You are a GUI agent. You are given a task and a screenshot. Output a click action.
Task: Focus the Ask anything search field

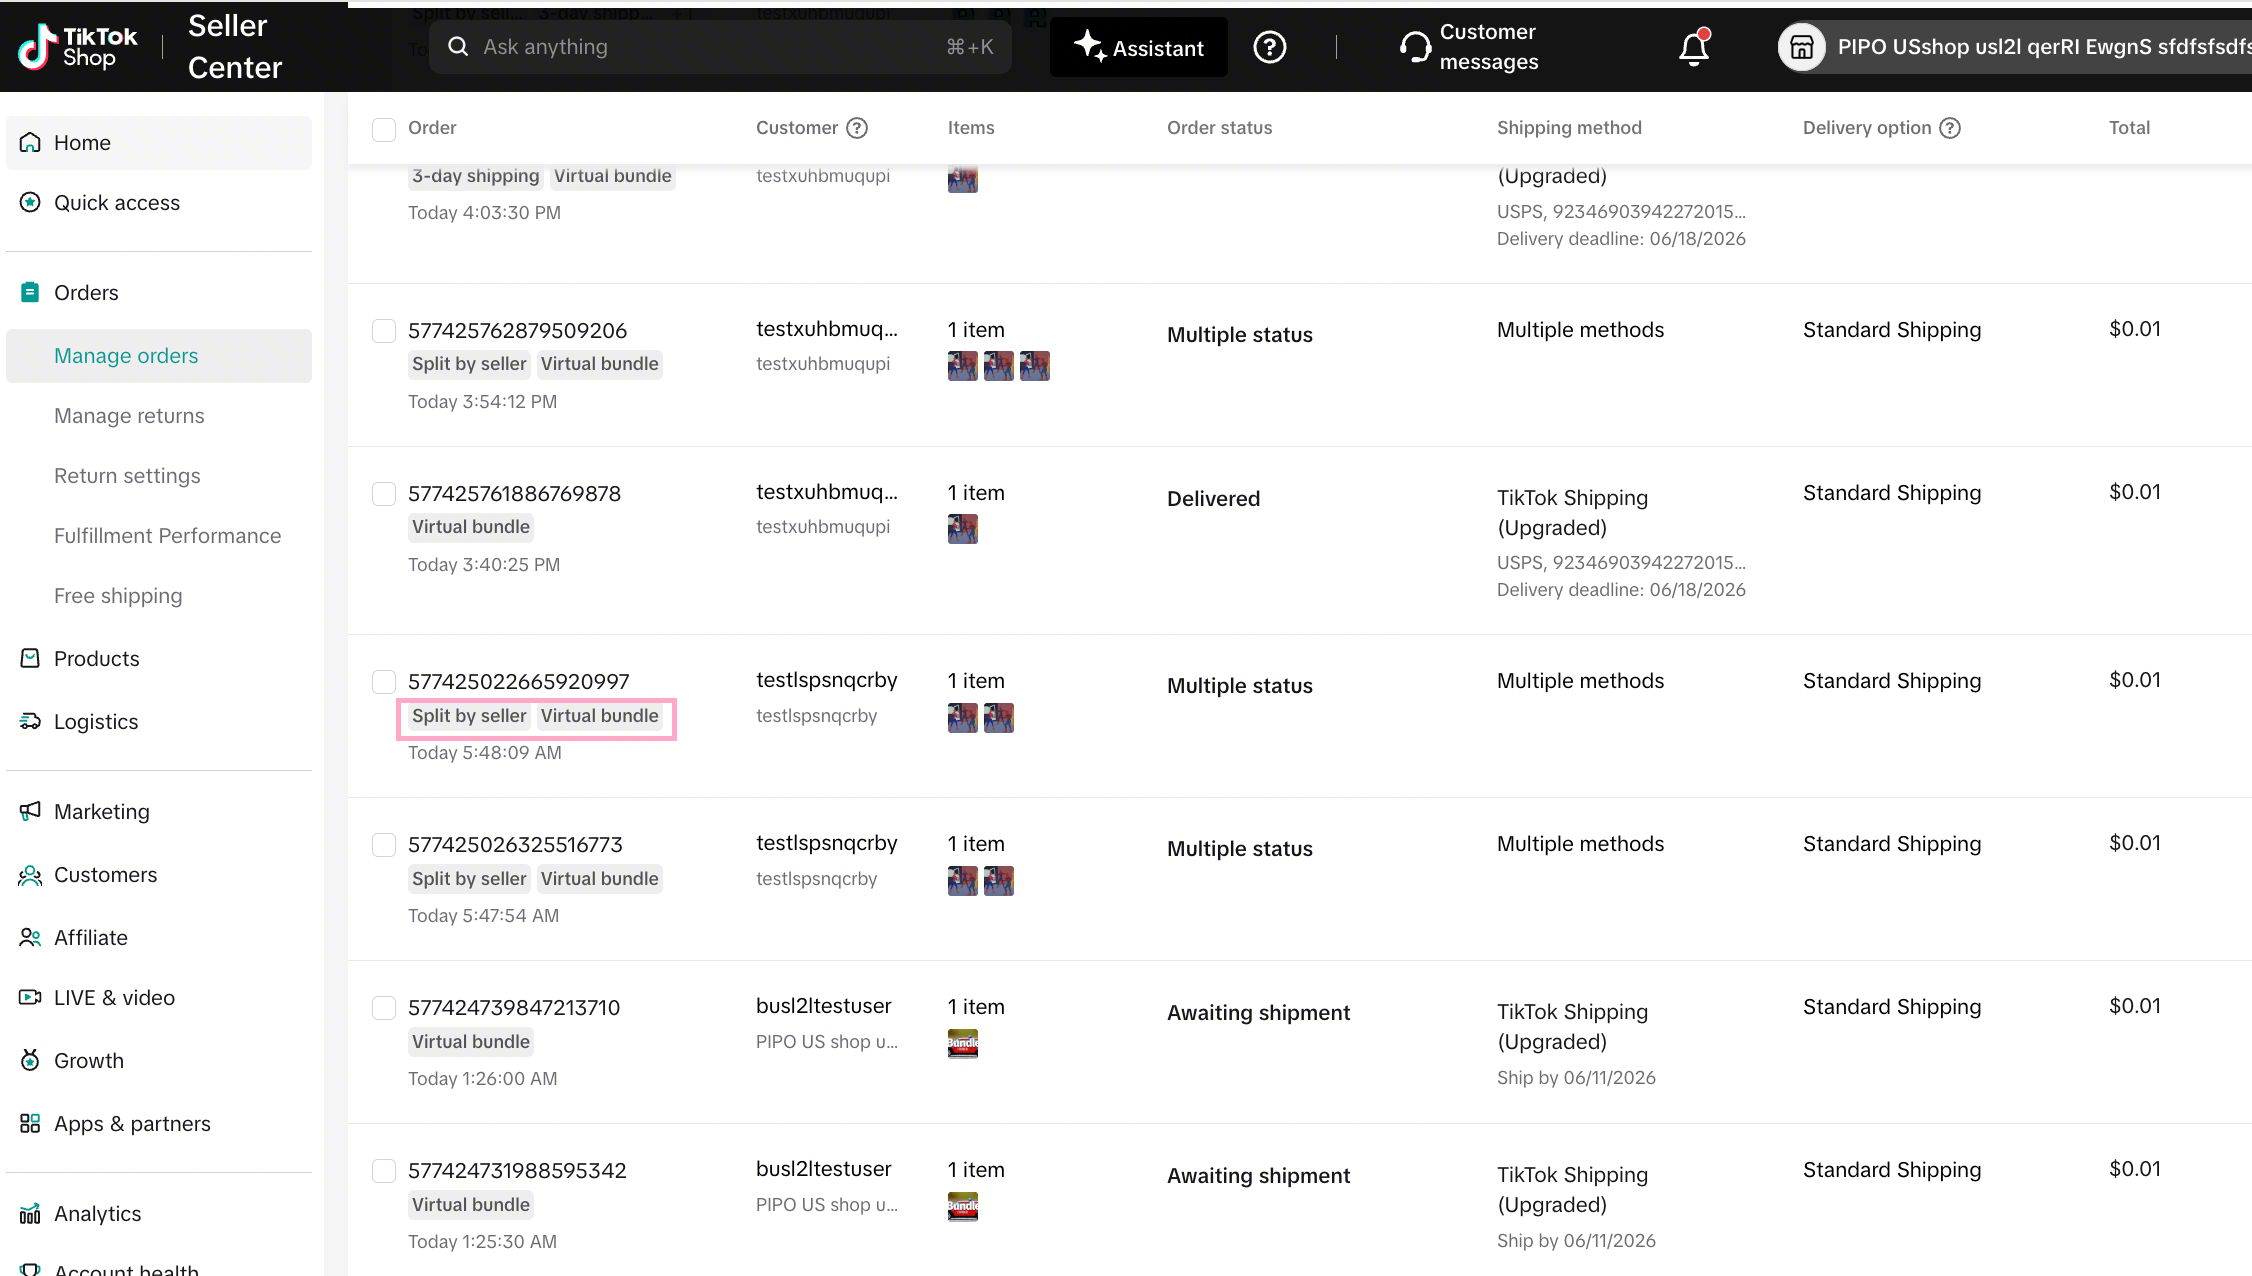[x=720, y=47]
